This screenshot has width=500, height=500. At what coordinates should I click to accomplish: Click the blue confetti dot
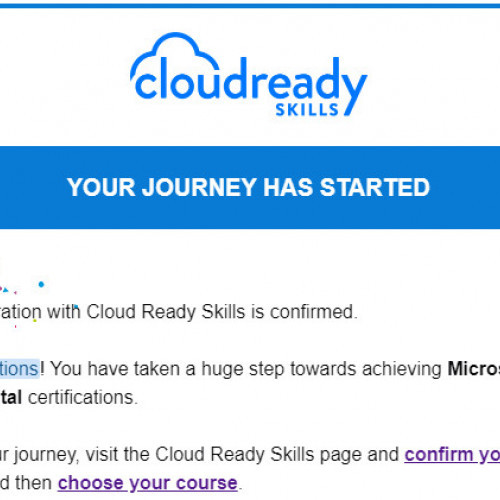click(41, 284)
